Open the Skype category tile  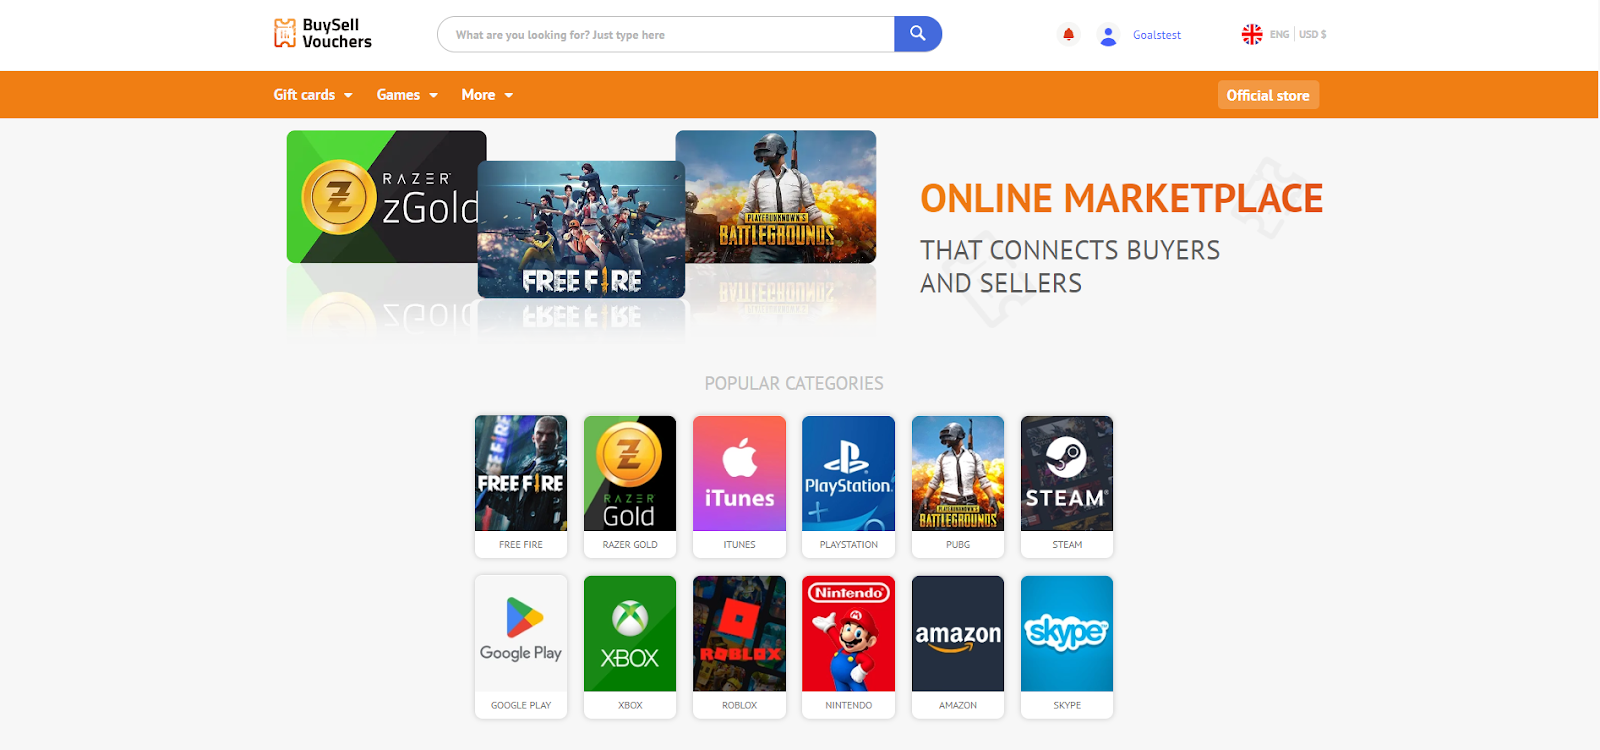coord(1067,646)
